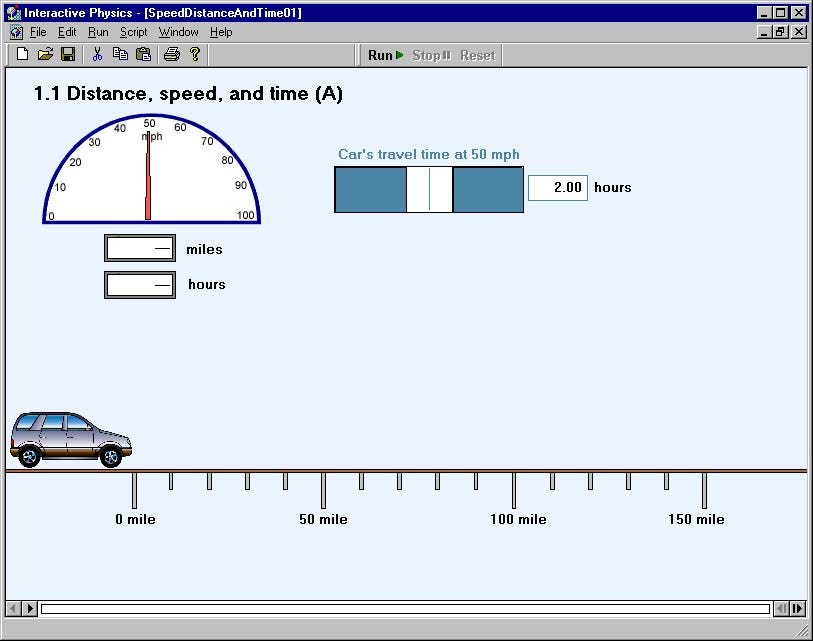This screenshot has height=641, width=813.
Task: Open the Run menu
Action: pyautogui.click(x=98, y=32)
